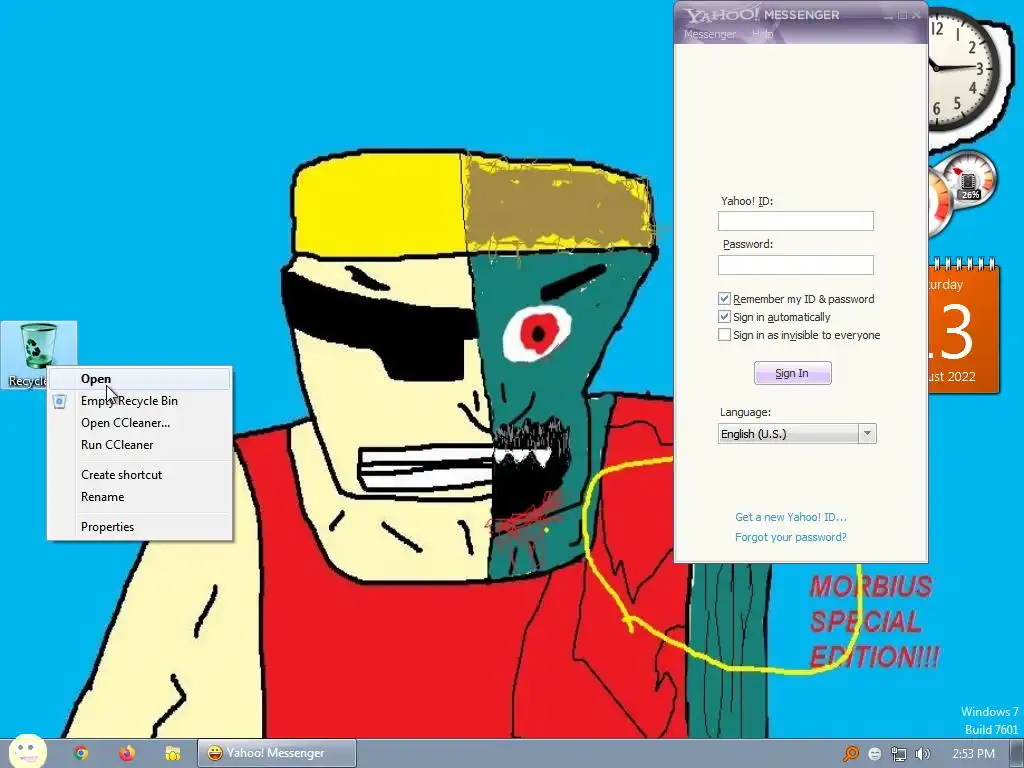
Task: Activate Yahoo! Messenger taskbar button
Action: pyautogui.click(x=277, y=754)
